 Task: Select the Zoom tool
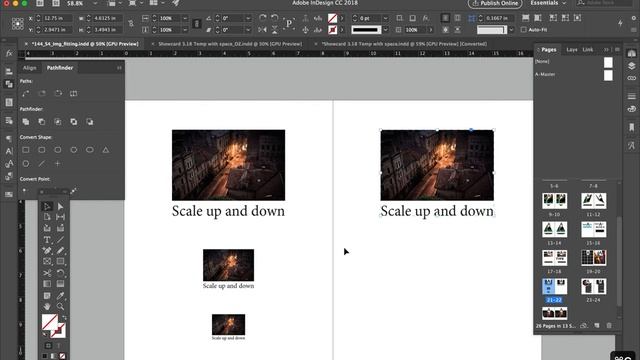[x=60, y=306]
